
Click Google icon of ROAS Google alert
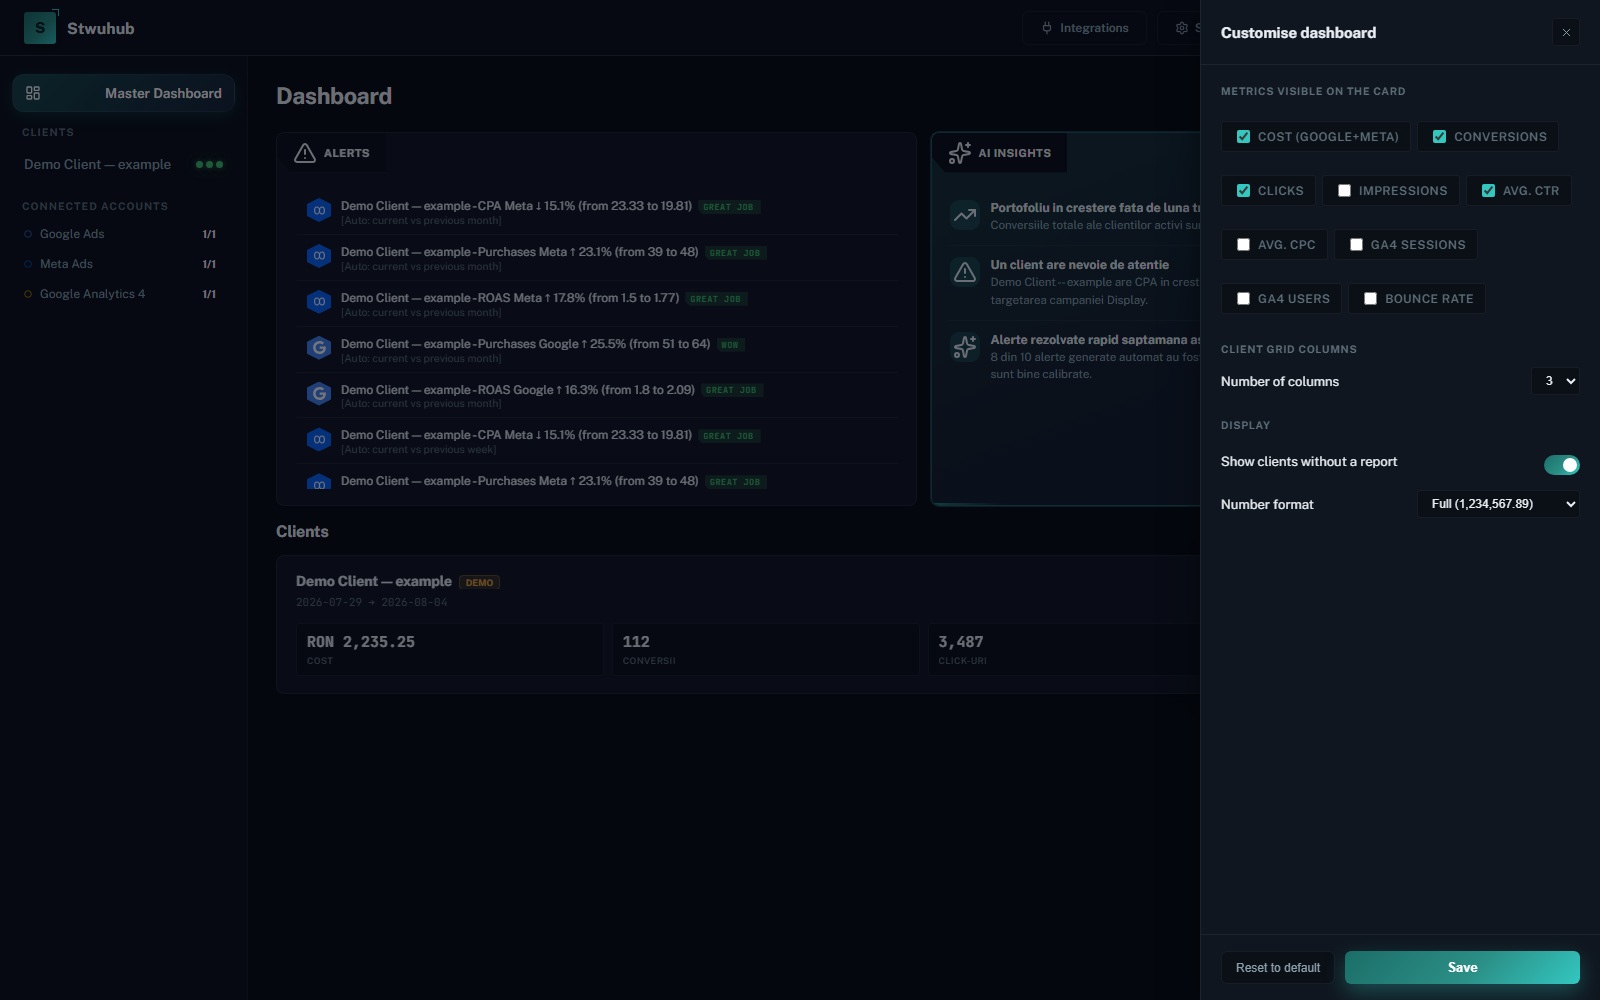[x=319, y=394]
